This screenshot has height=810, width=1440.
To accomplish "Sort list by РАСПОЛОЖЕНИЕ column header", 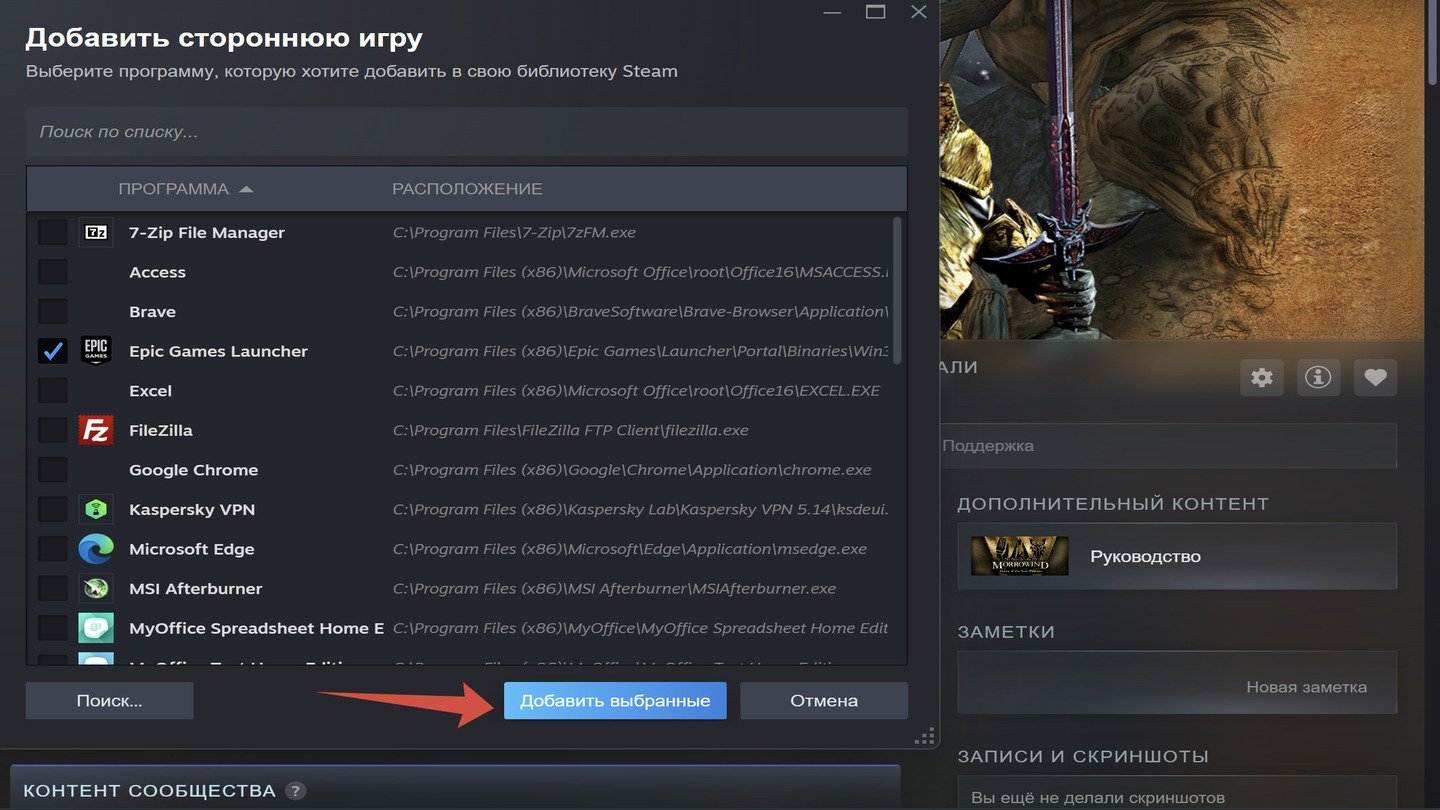I will click(x=467, y=189).
